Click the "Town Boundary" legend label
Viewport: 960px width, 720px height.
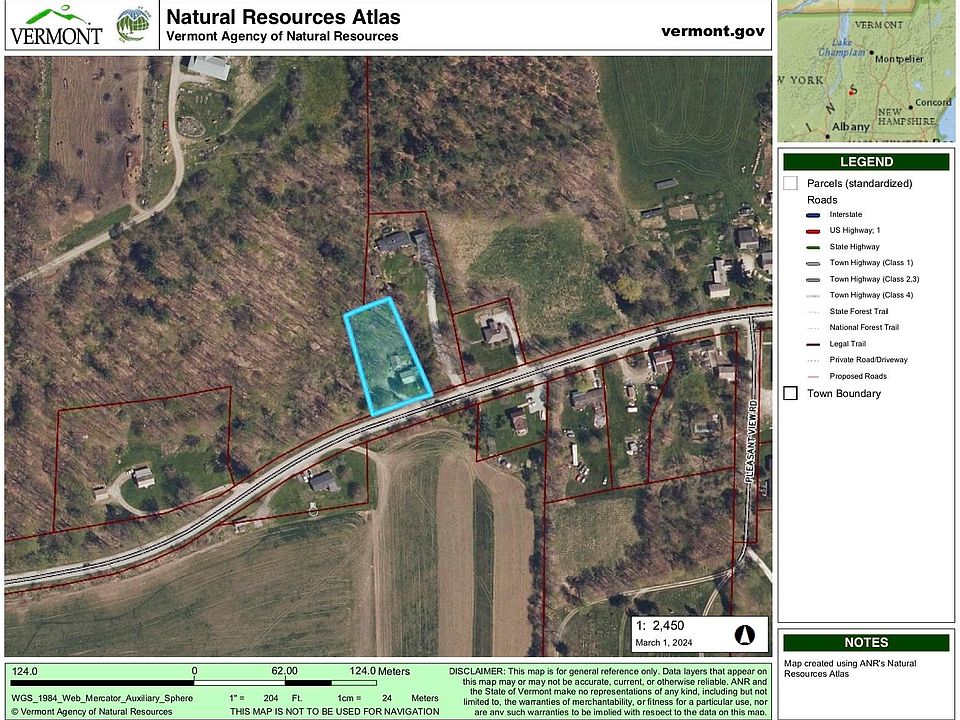[844, 394]
